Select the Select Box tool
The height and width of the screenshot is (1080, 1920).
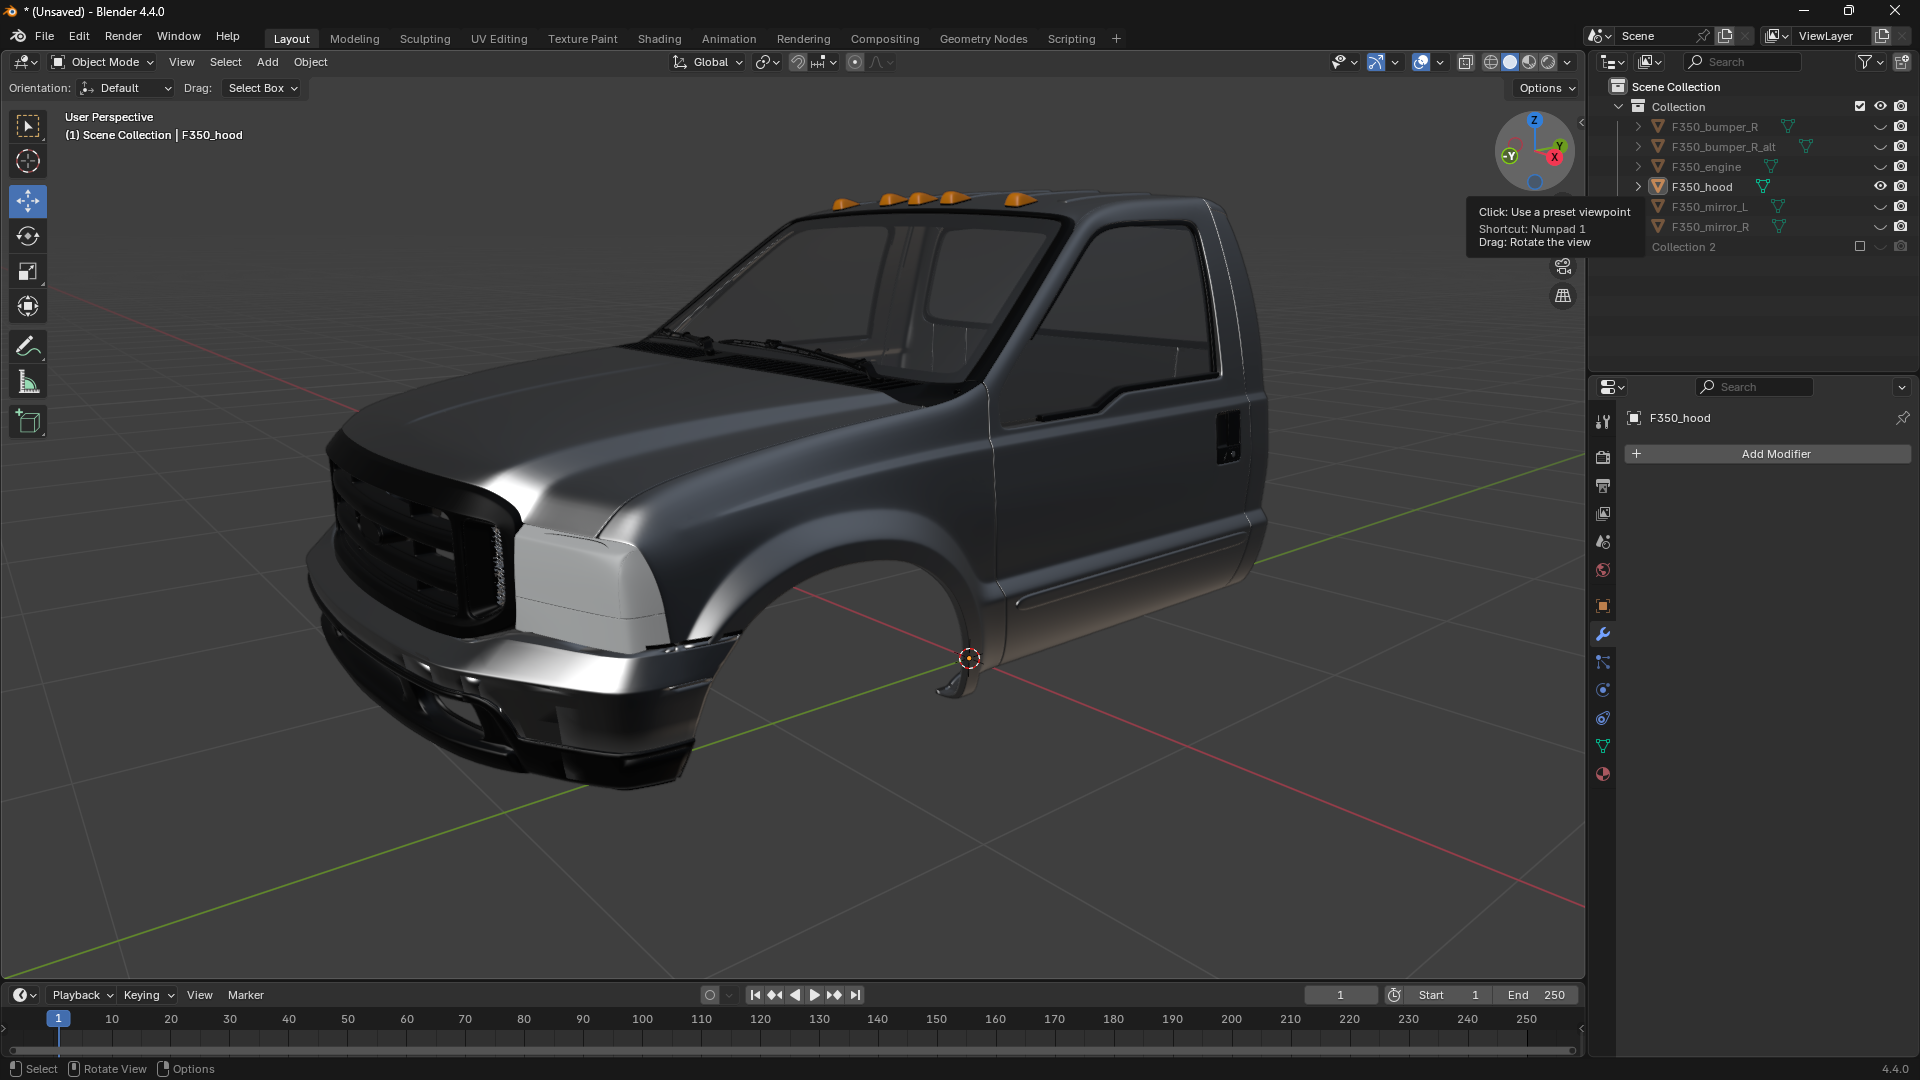(28, 126)
